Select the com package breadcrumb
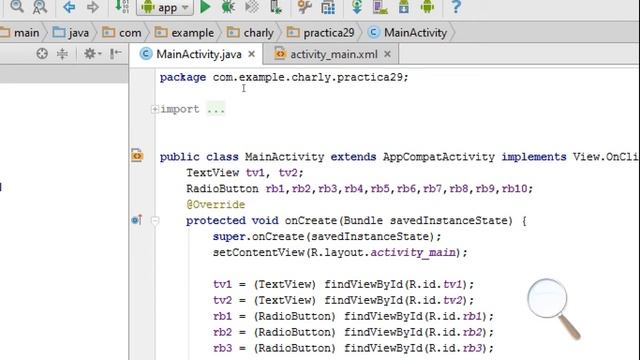The height and width of the screenshot is (360, 640). pos(122,33)
